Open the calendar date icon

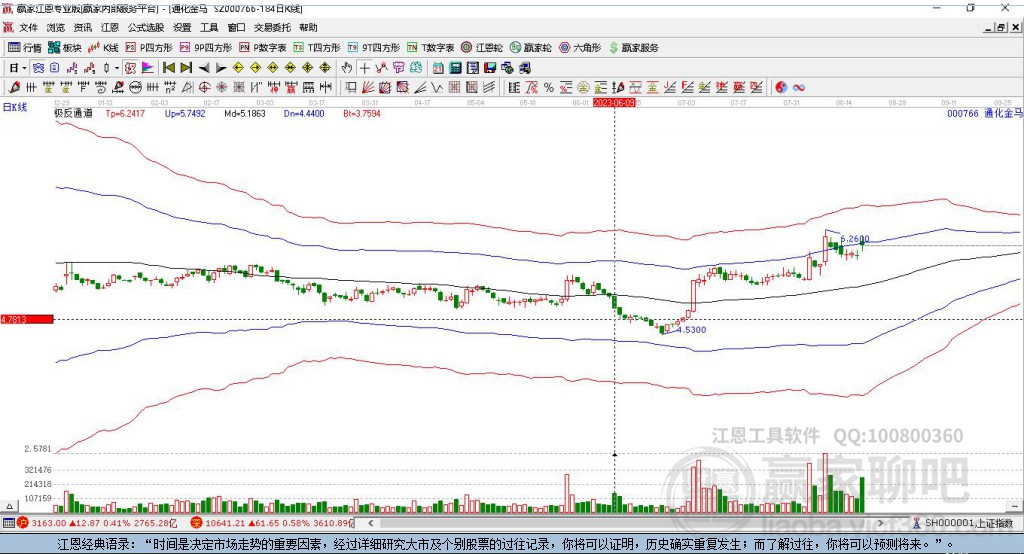click(438, 68)
